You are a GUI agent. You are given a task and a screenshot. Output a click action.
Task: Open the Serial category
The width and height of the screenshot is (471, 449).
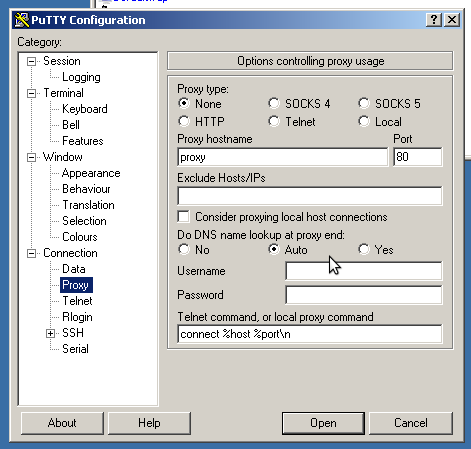(x=75, y=349)
